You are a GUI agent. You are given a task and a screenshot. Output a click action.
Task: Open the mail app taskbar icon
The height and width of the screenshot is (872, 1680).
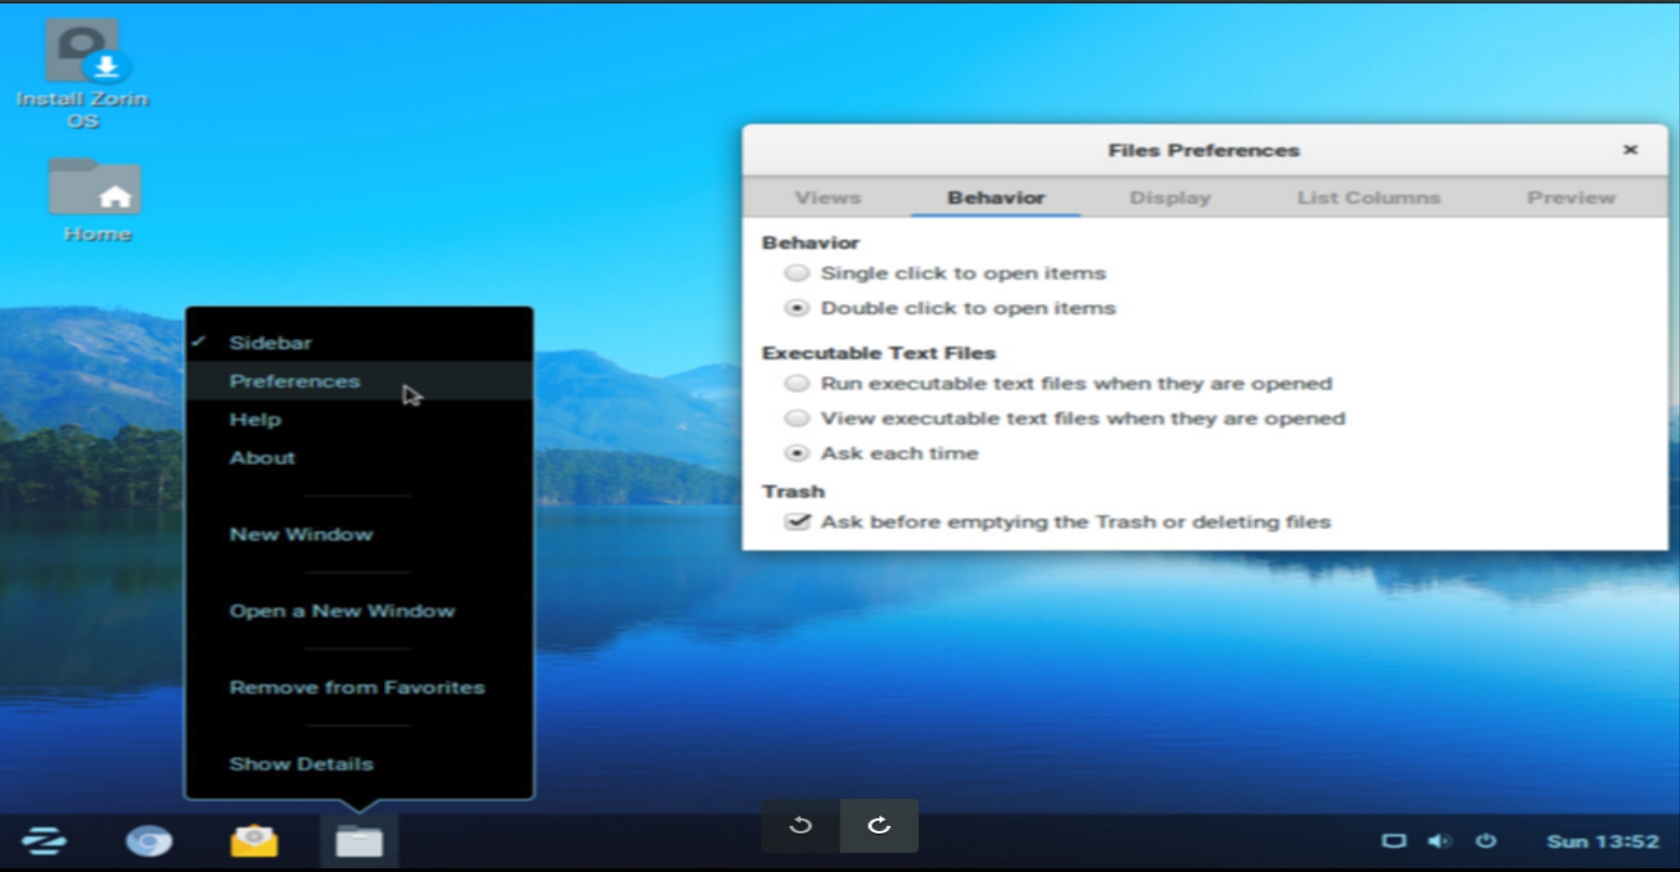pos(254,841)
